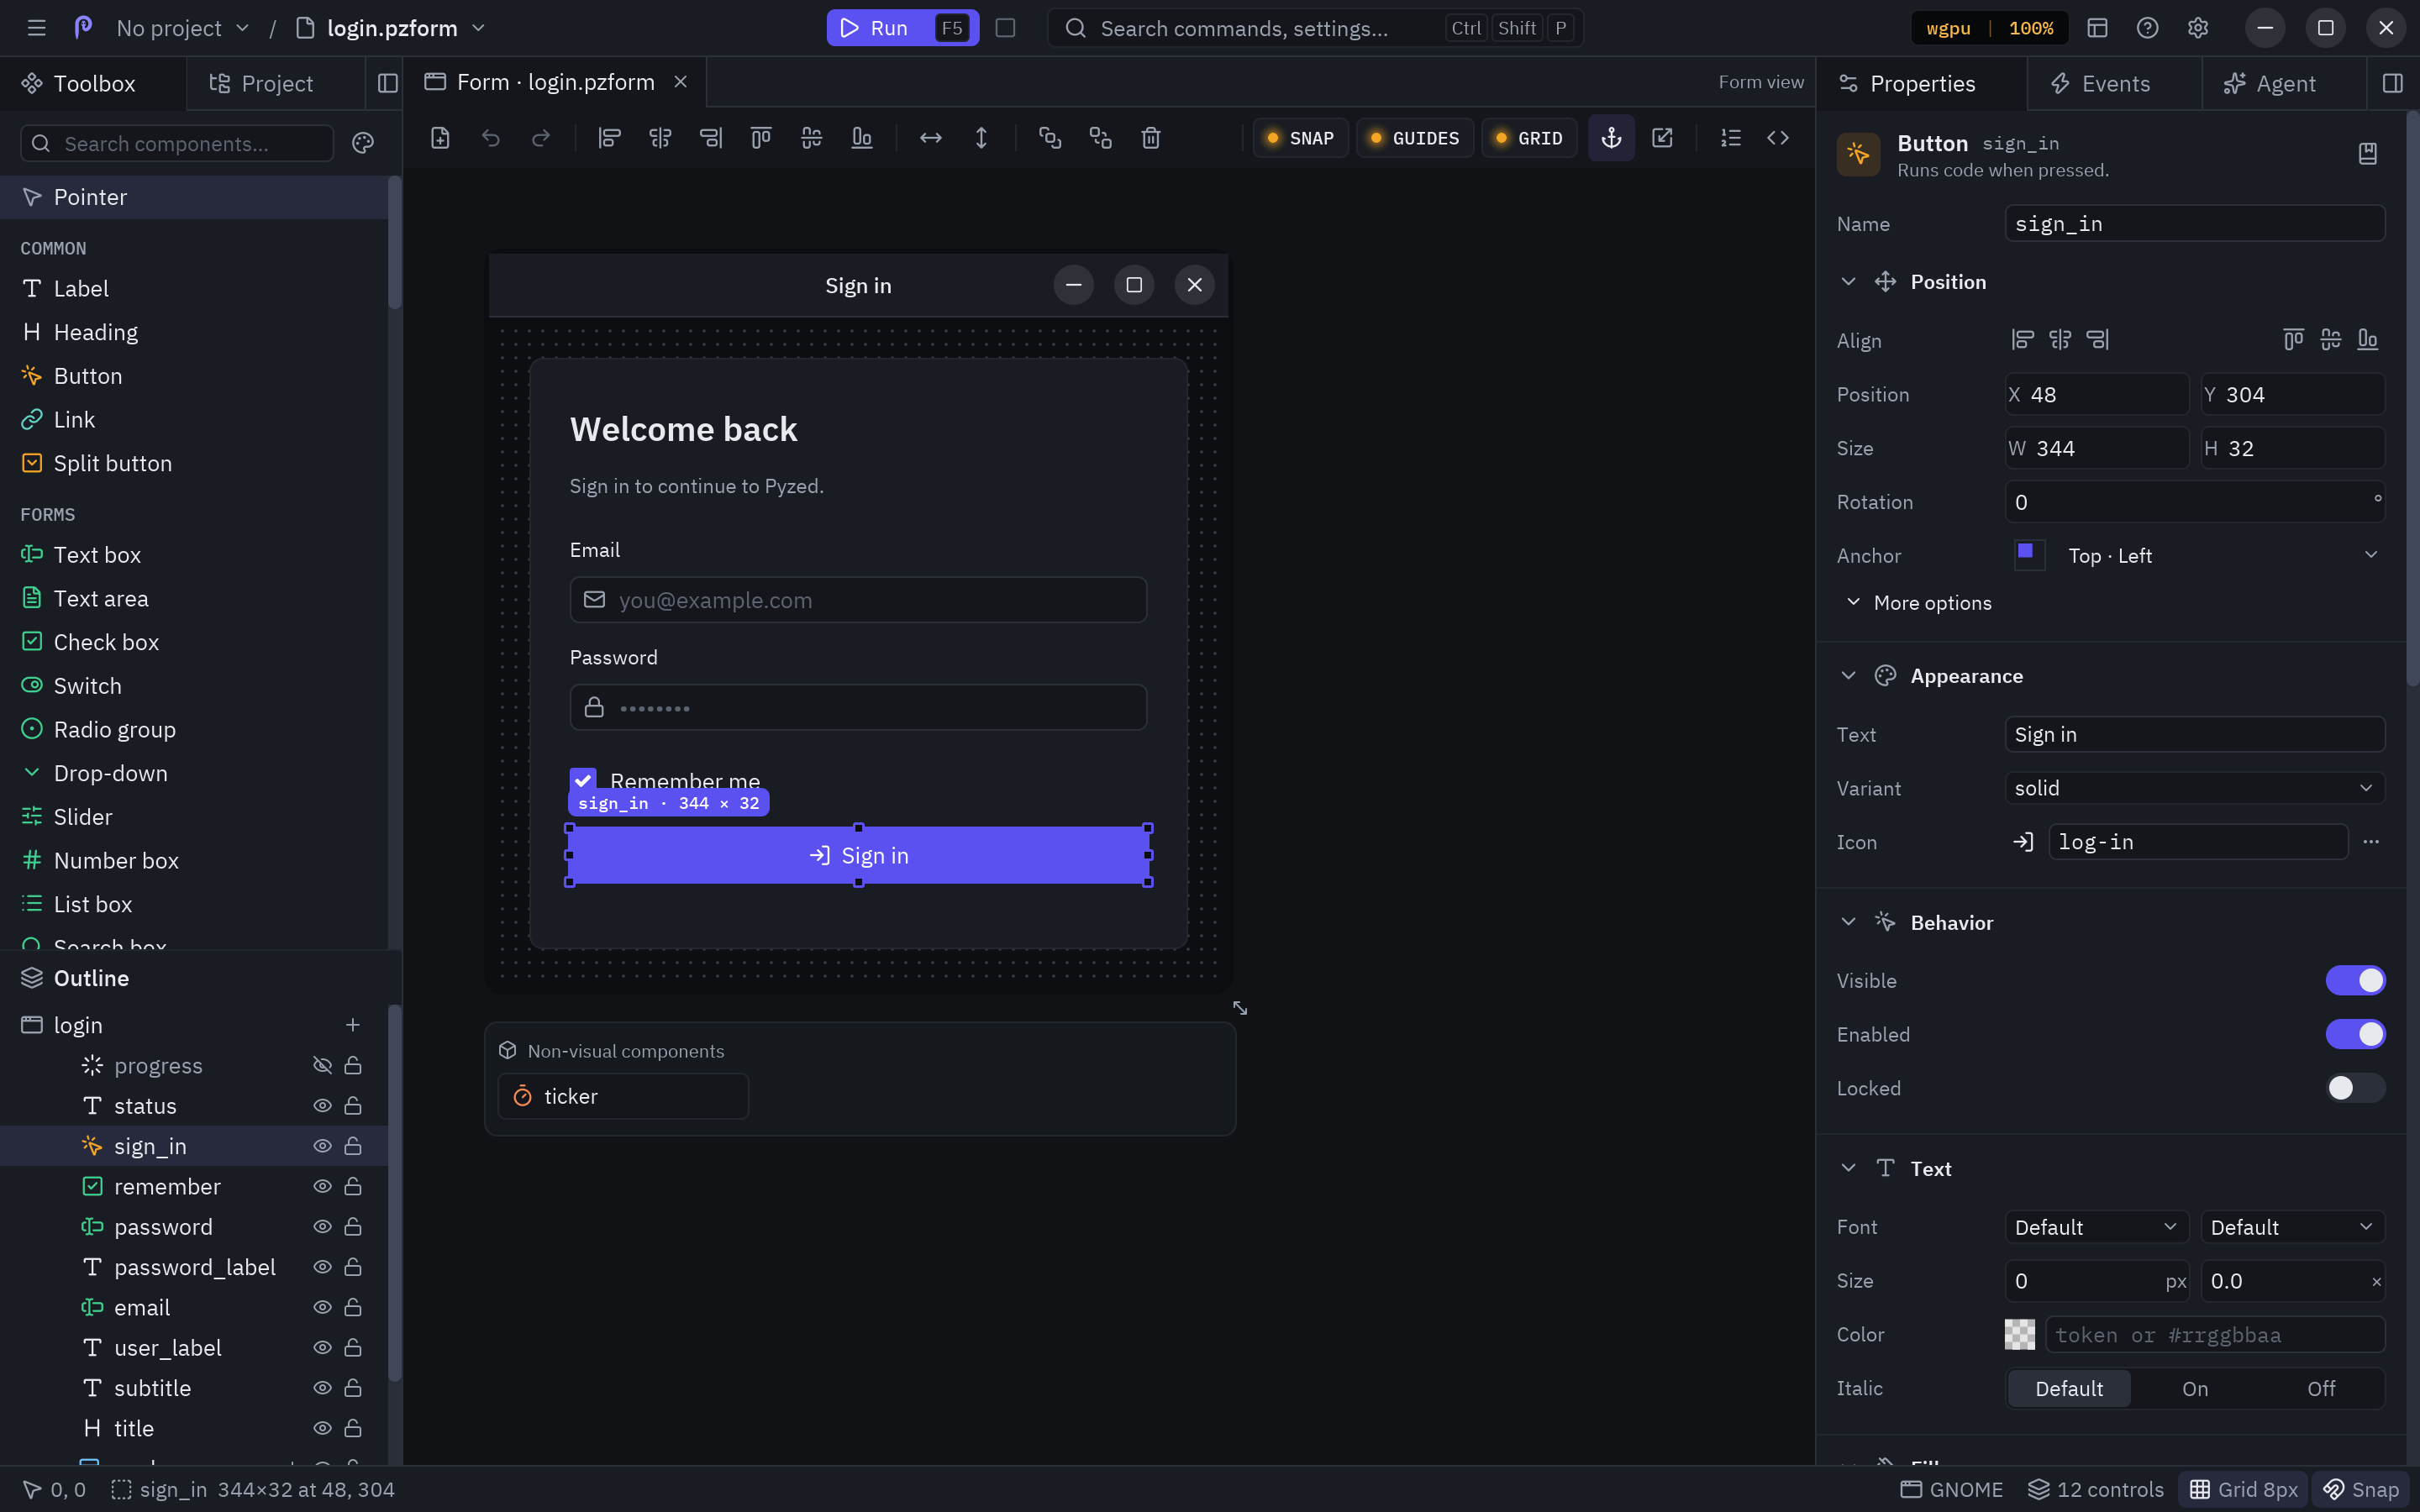Collapse the Behavior section
The height and width of the screenshot is (1512, 2420).
[x=1848, y=923]
